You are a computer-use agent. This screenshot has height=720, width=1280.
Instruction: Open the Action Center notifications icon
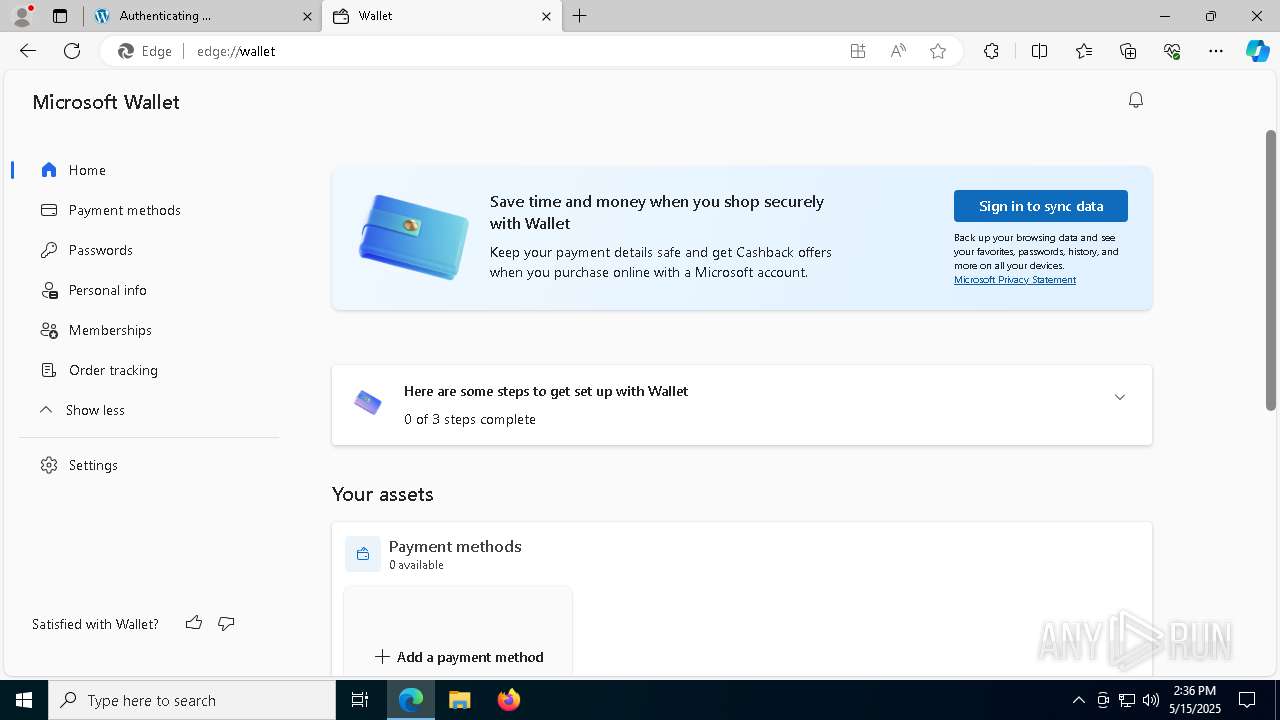[1247, 700]
